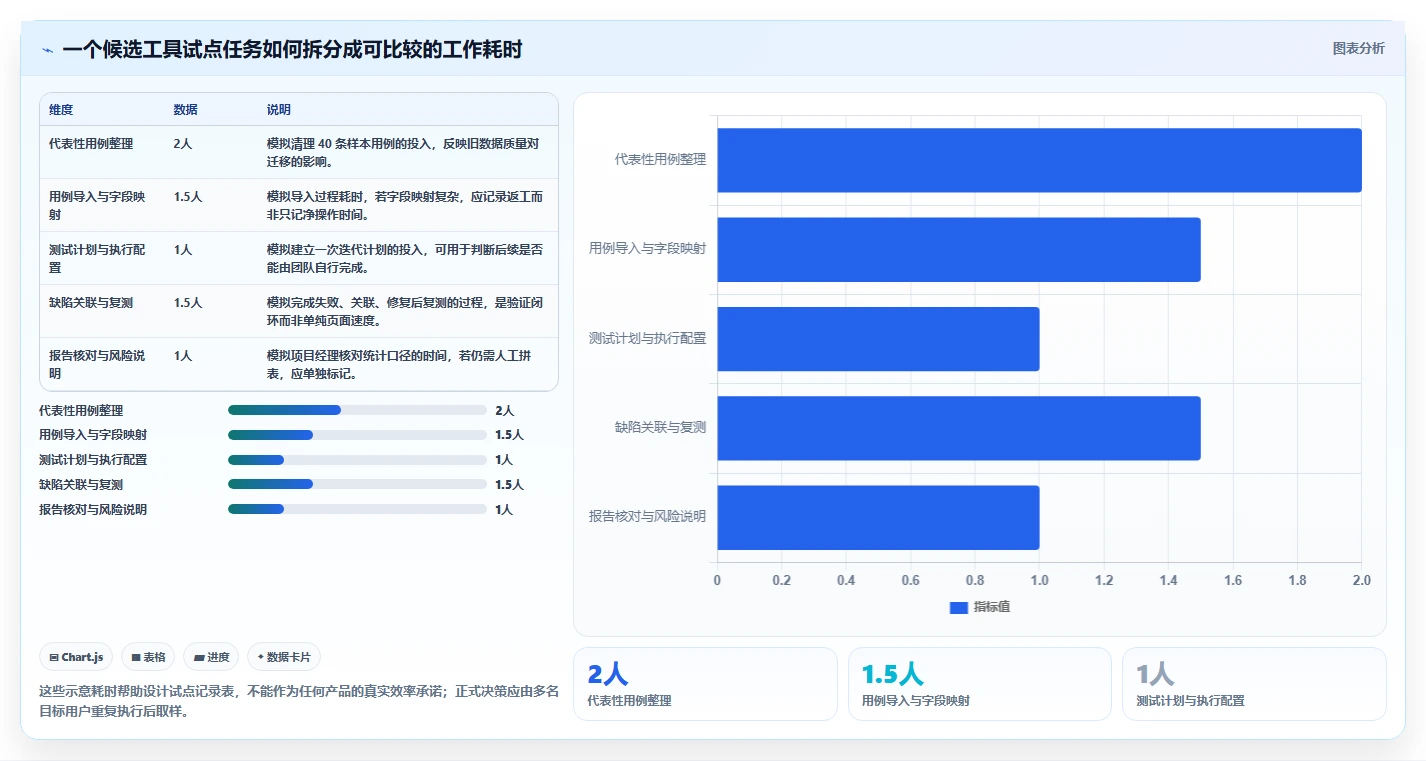The height and width of the screenshot is (761, 1426).
Task: Select the 数据 table column header
Action: [185, 110]
